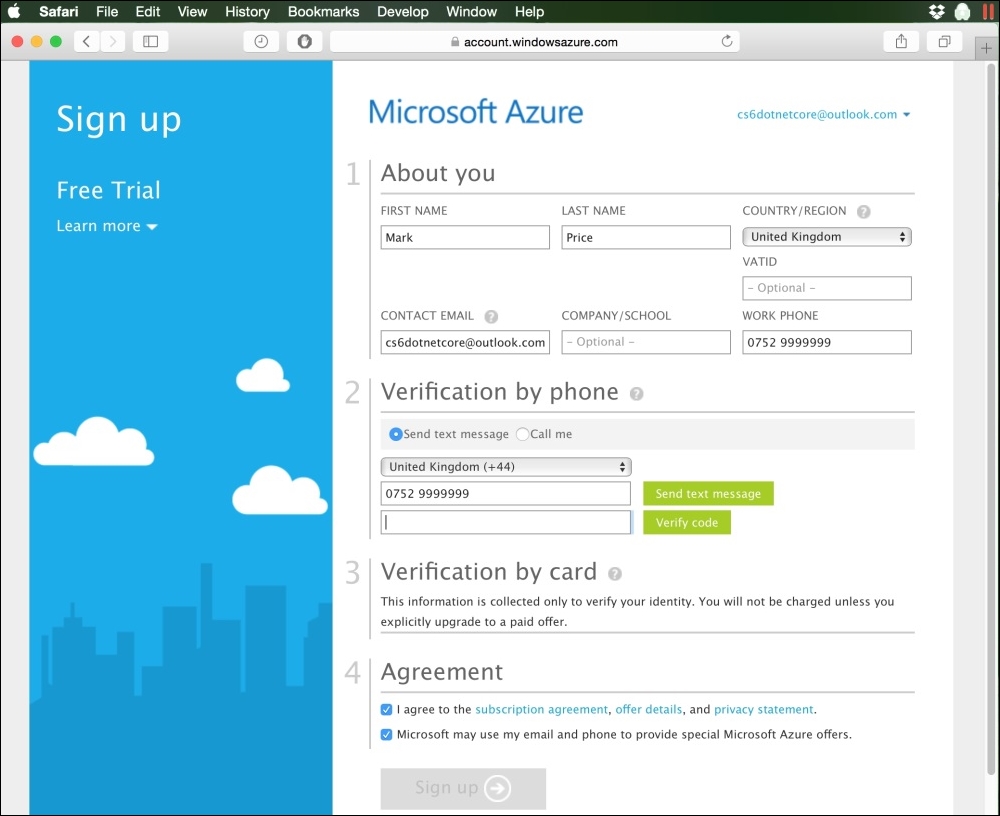The width and height of the screenshot is (1000, 816).
Task: Click the address bar showing account.windowsazure.com
Action: coord(534,41)
